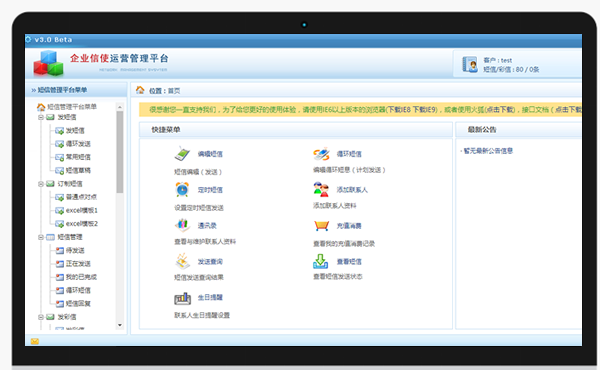Click the alarm clock 定时短信 icon

pyautogui.click(x=182, y=189)
